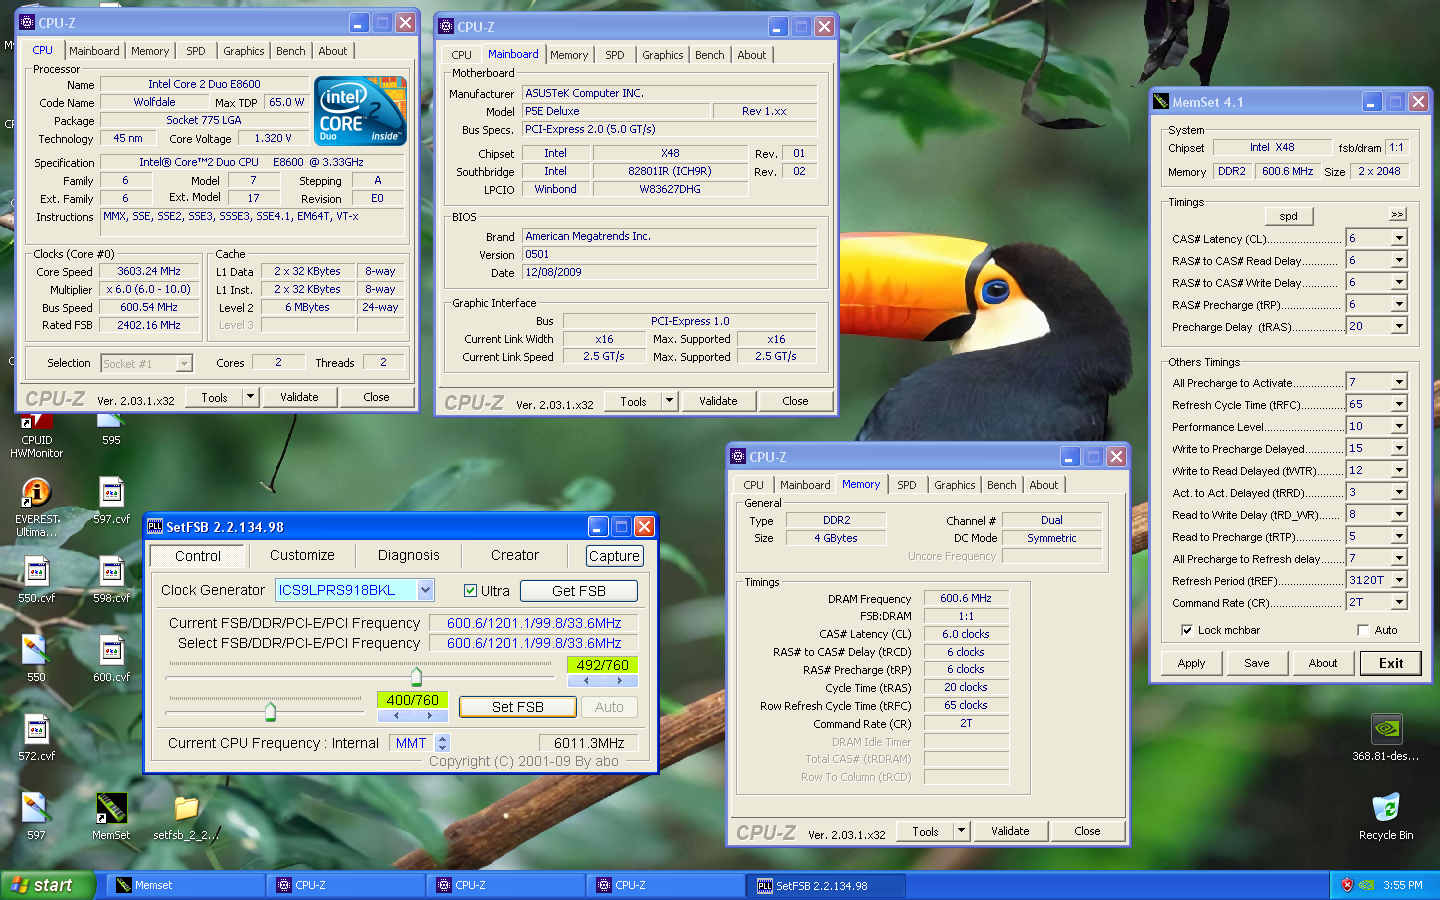Click MemSet expand arrows button next to spd

[1397, 214]
